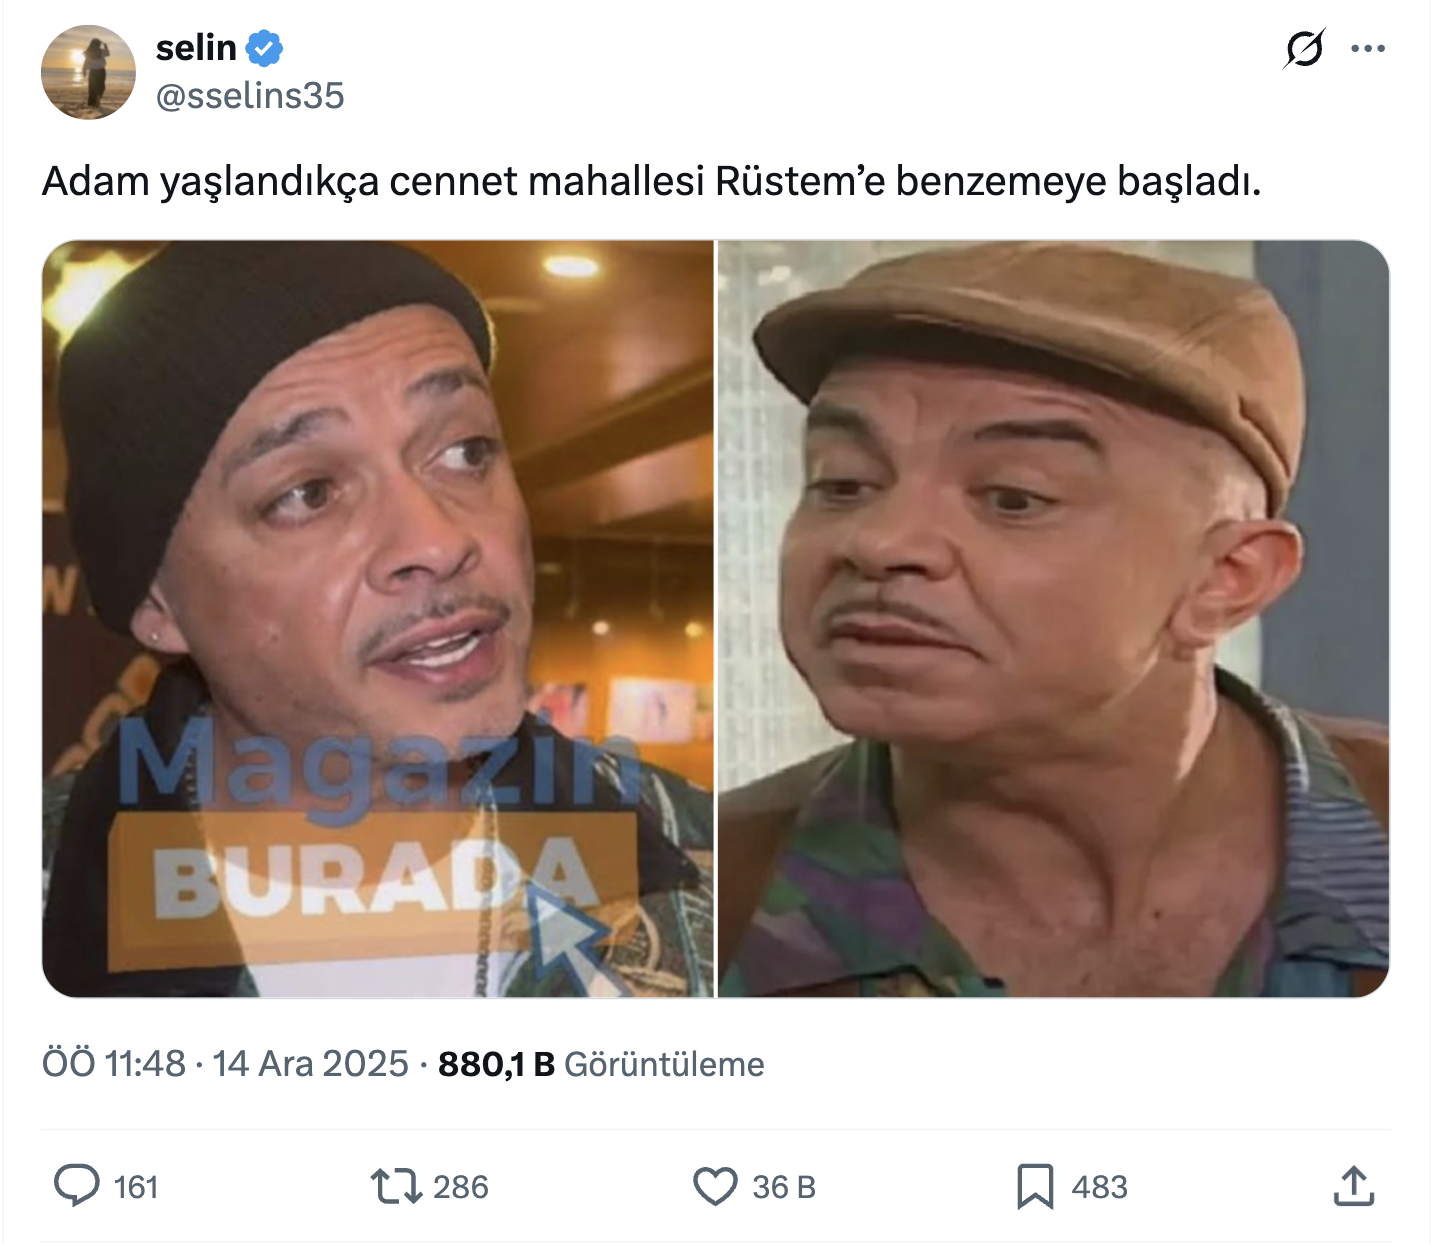This screenshot has width=1434, height=1244.
Task: Click the blue verified badge
Action: click(x=265, y=48)
